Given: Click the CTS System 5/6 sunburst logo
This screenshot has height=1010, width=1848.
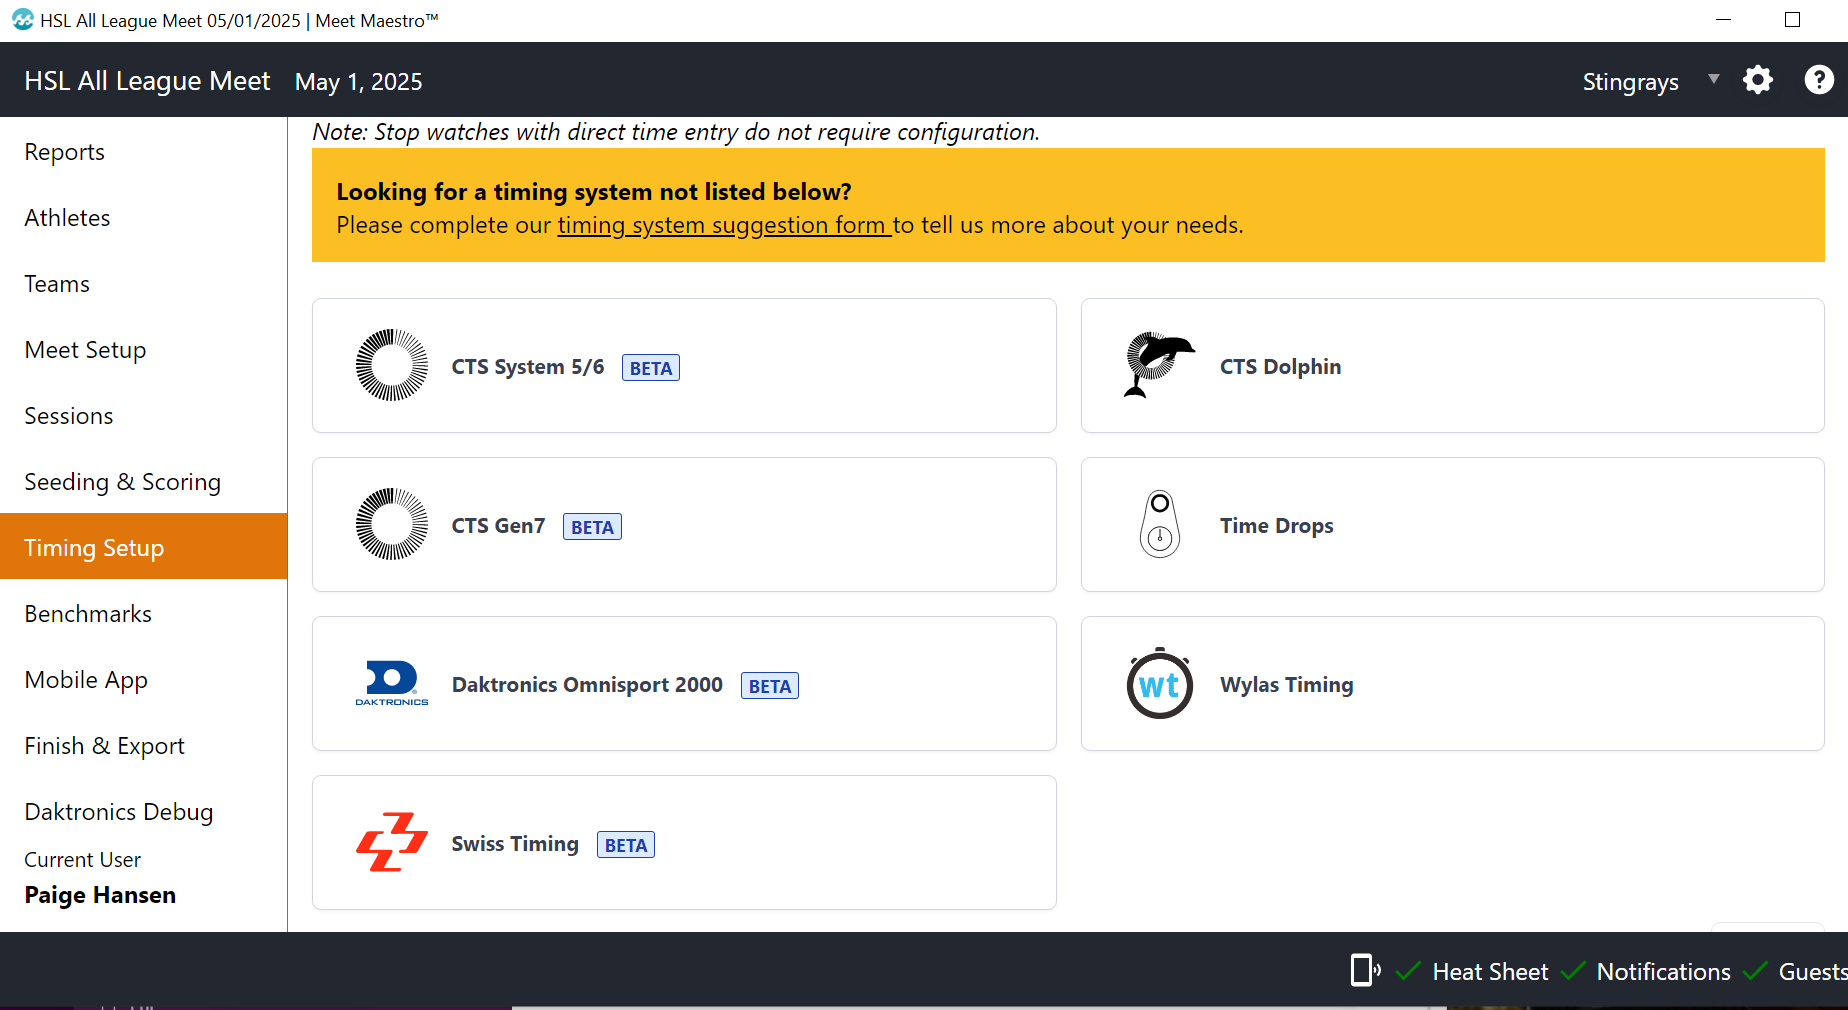Looking at the screenshot, I should click(x=392, y=365).
